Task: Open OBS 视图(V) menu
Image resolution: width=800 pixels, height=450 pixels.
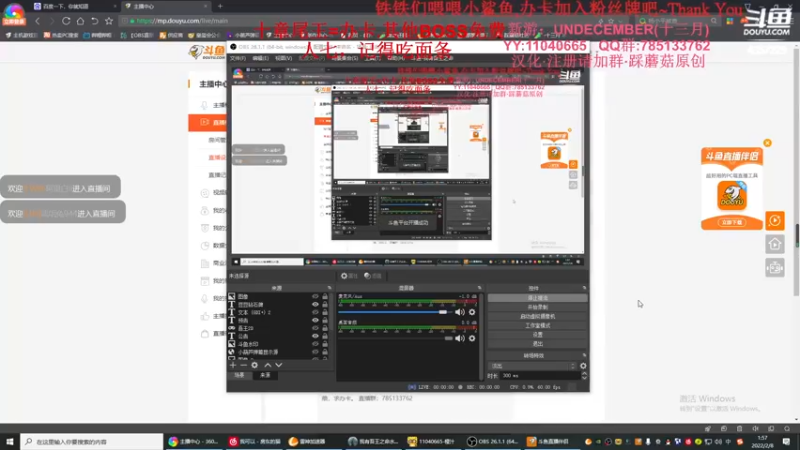Action: (x=283, y=58)
